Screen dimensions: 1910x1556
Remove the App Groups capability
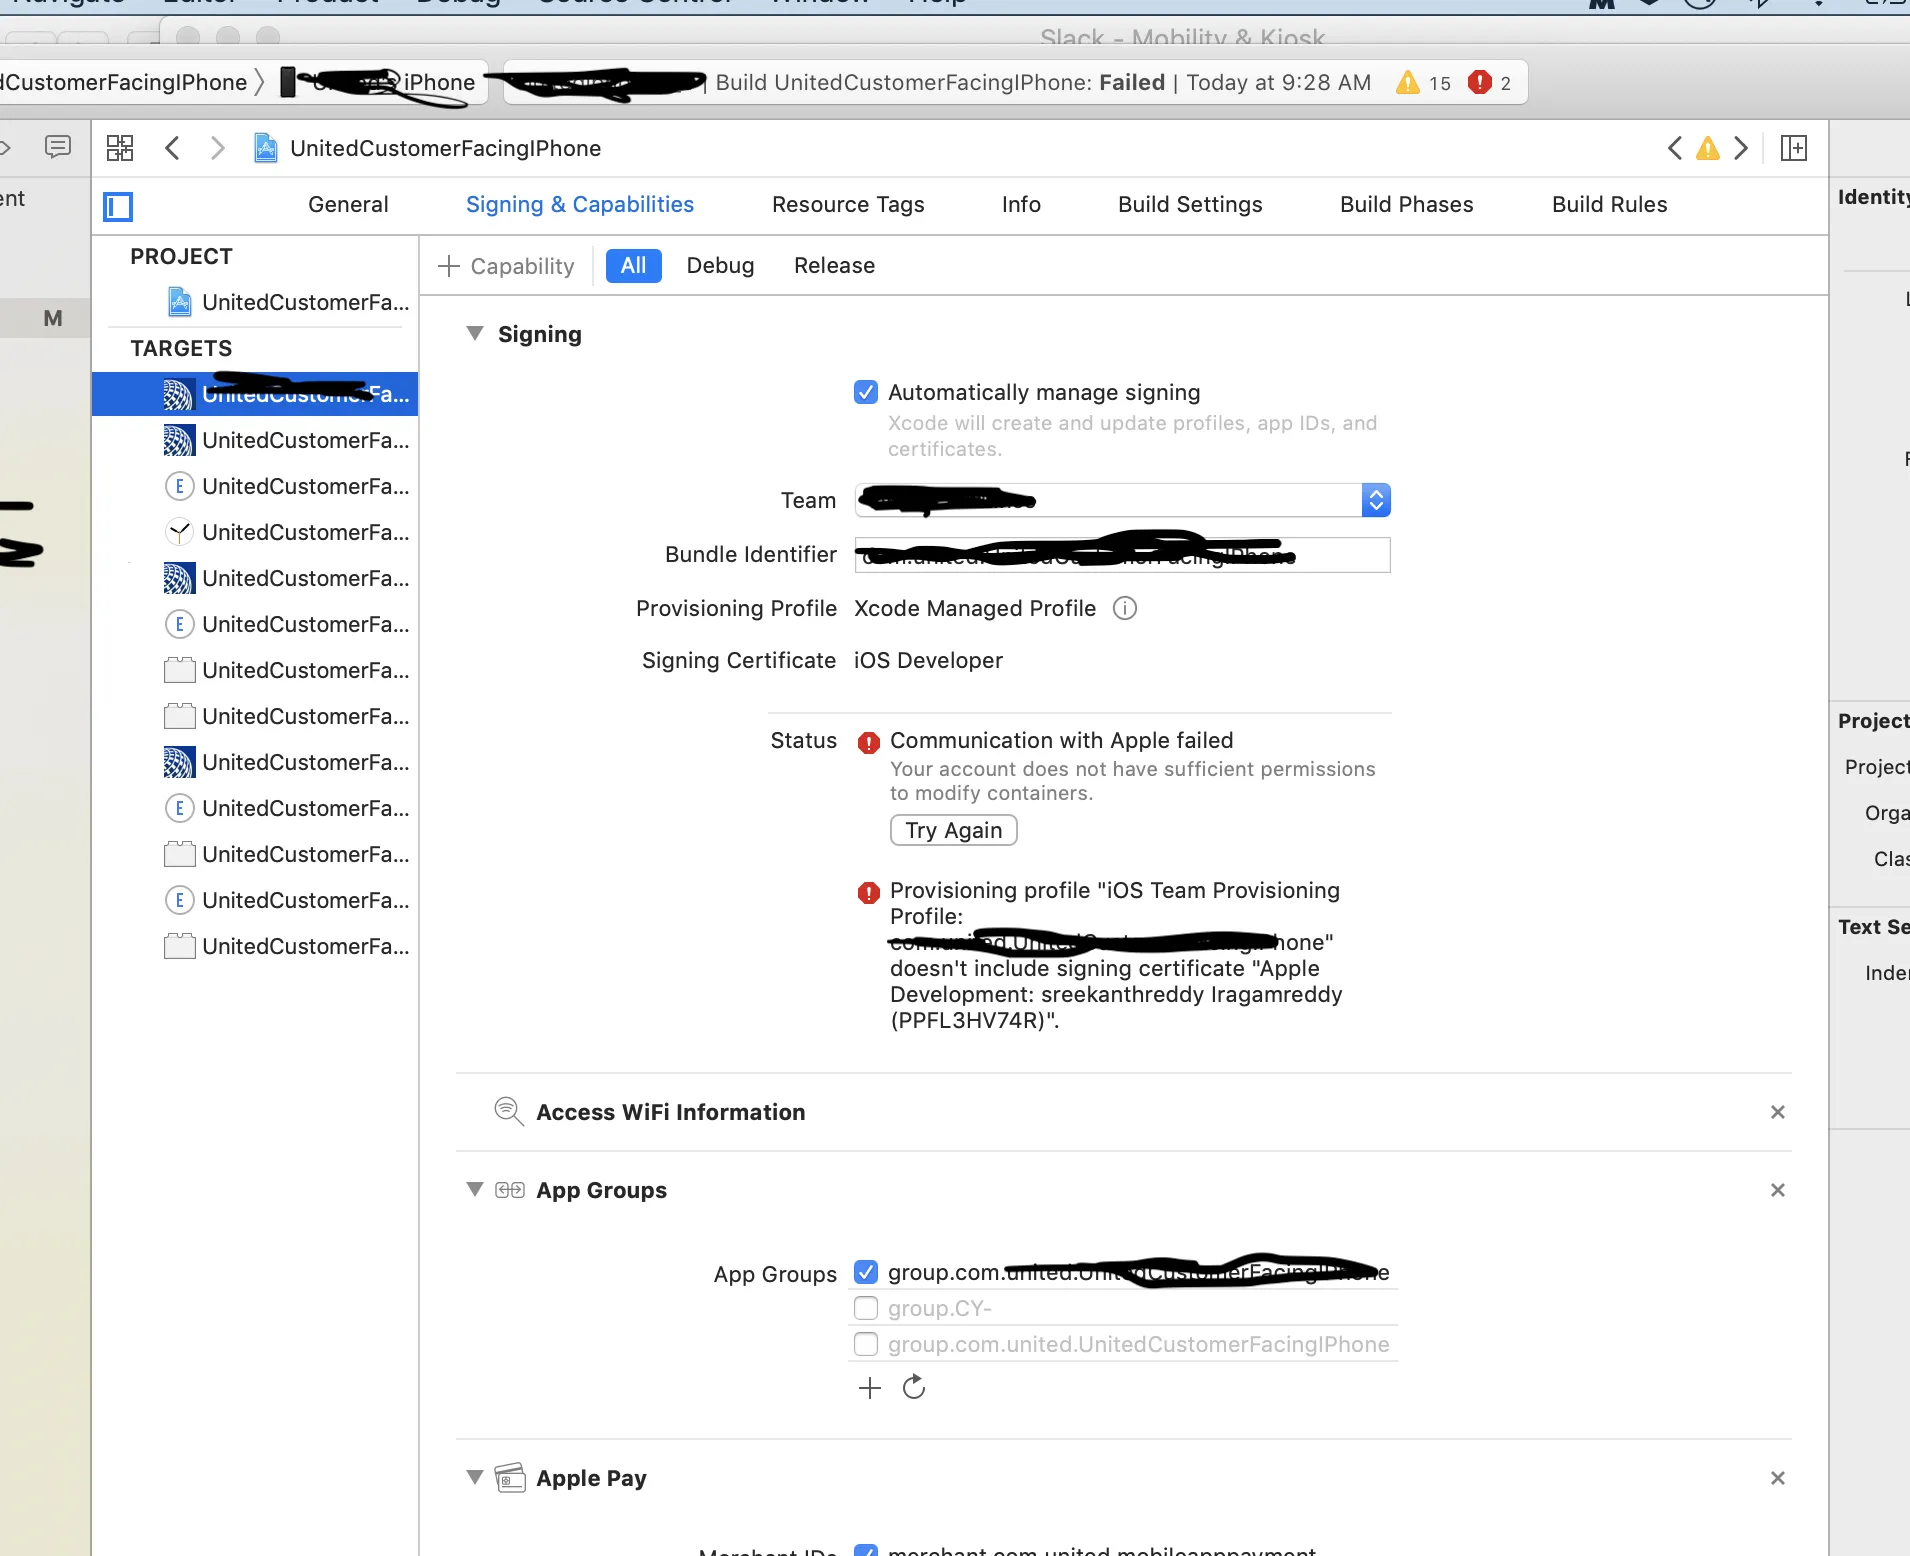pos(1778,1190)
